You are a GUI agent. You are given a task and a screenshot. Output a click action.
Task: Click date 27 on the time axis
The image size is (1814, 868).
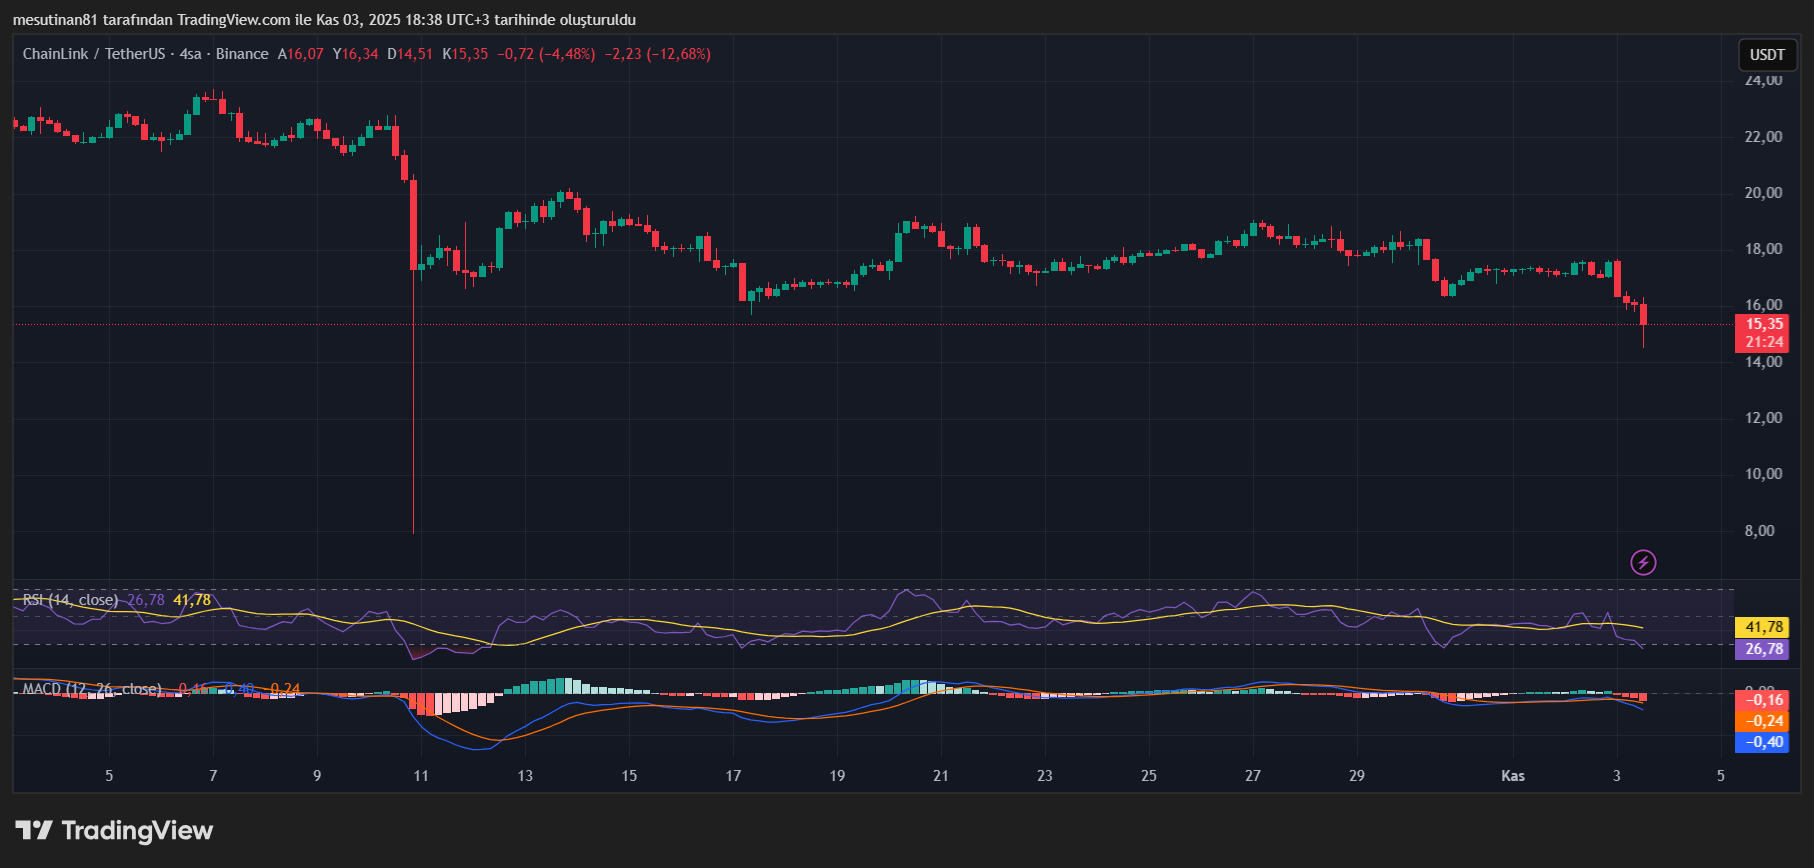[1253, 776]
